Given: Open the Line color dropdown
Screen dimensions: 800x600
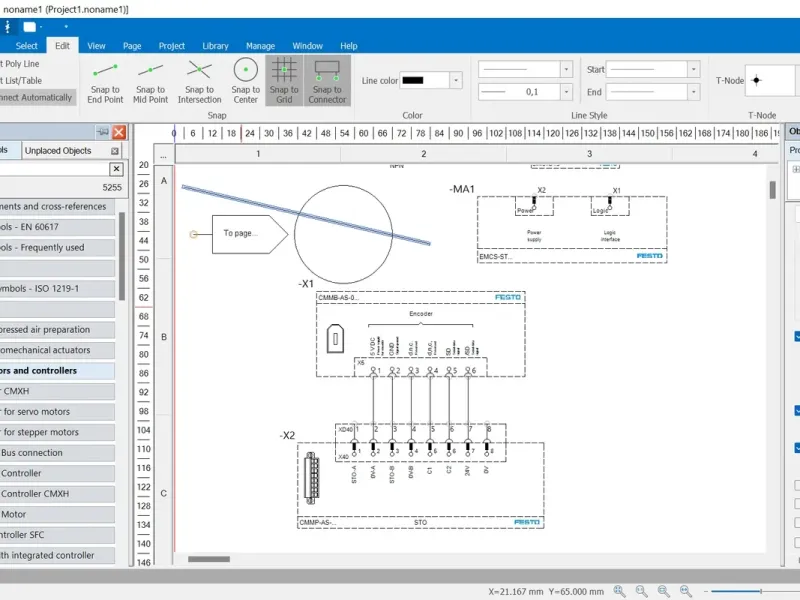Looking at the screenshot, I should click(456, 80).
